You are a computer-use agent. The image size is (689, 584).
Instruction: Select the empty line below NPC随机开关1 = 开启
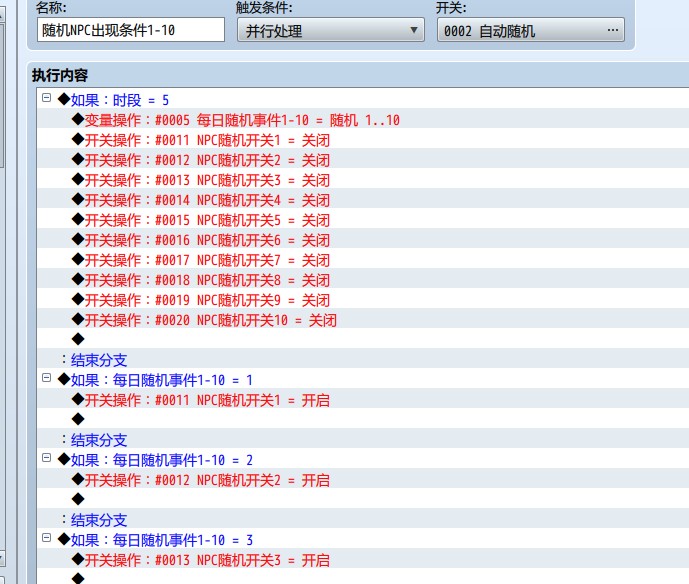click(x=363, y=419)
